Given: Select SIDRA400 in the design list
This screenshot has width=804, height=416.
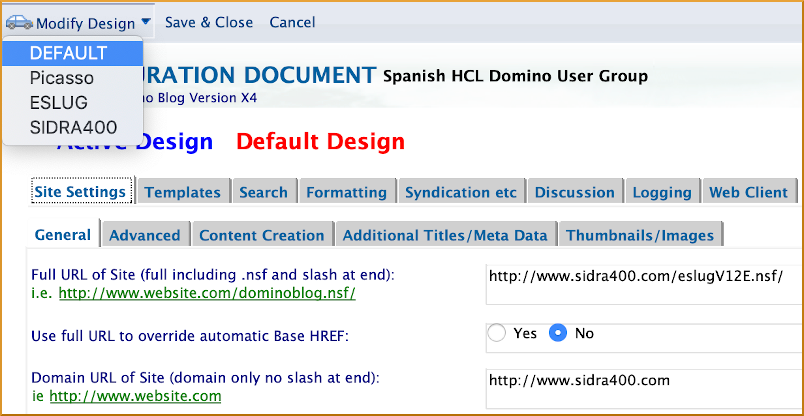Looking at the screenshot, I should tap(73, 127).
